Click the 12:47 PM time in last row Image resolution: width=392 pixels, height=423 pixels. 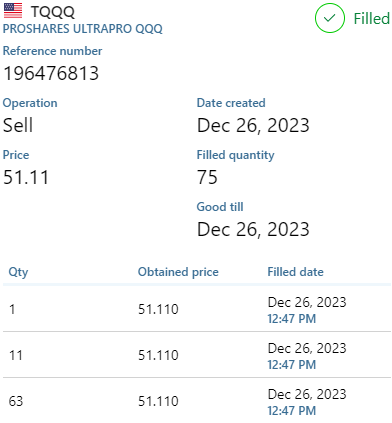pos(292,411)
